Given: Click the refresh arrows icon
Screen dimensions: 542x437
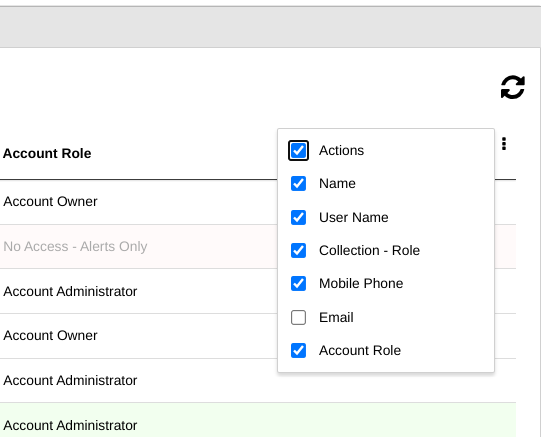Looking at the screenshot, I should coord(513,87).
